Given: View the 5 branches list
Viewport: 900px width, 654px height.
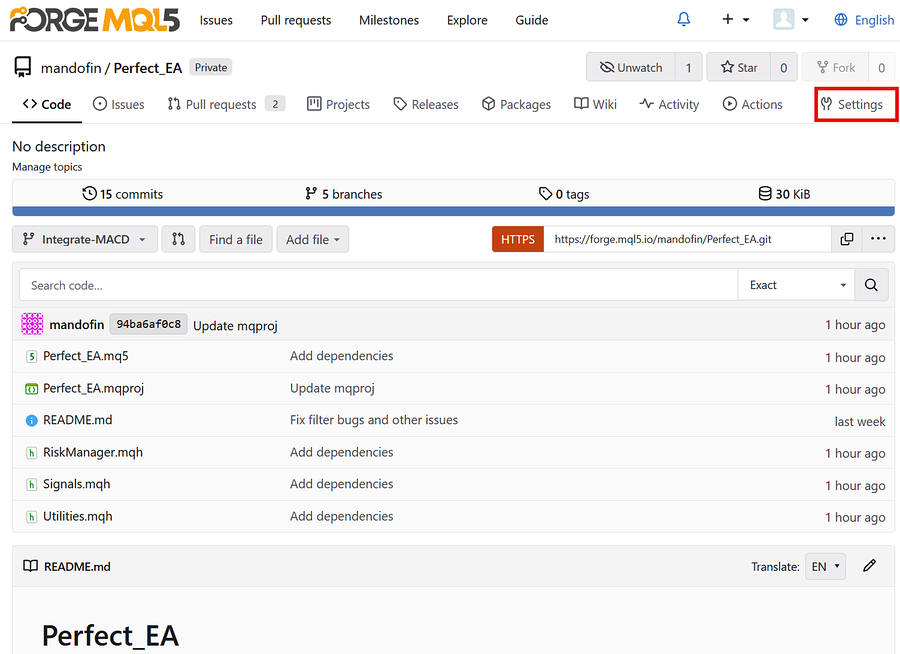Looking at the screenshot, I should pos(343,194).
